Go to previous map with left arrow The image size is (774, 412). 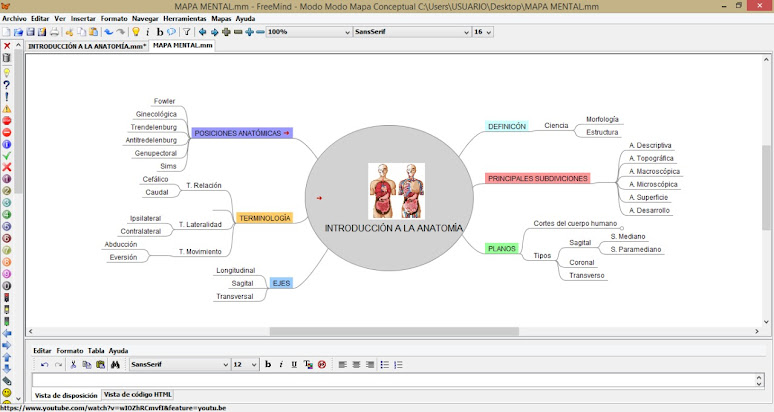[x=202, y=32]
